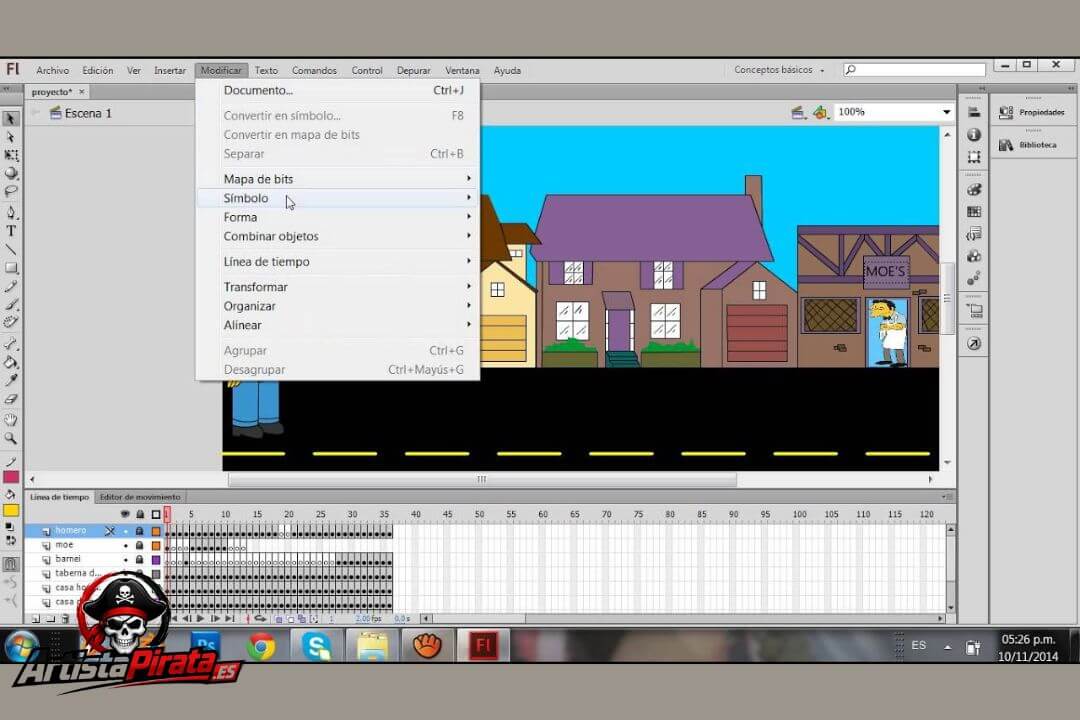Expand the Forma submenu
The height and width of the screenshot is (720, 1080).
pos(338,217)
